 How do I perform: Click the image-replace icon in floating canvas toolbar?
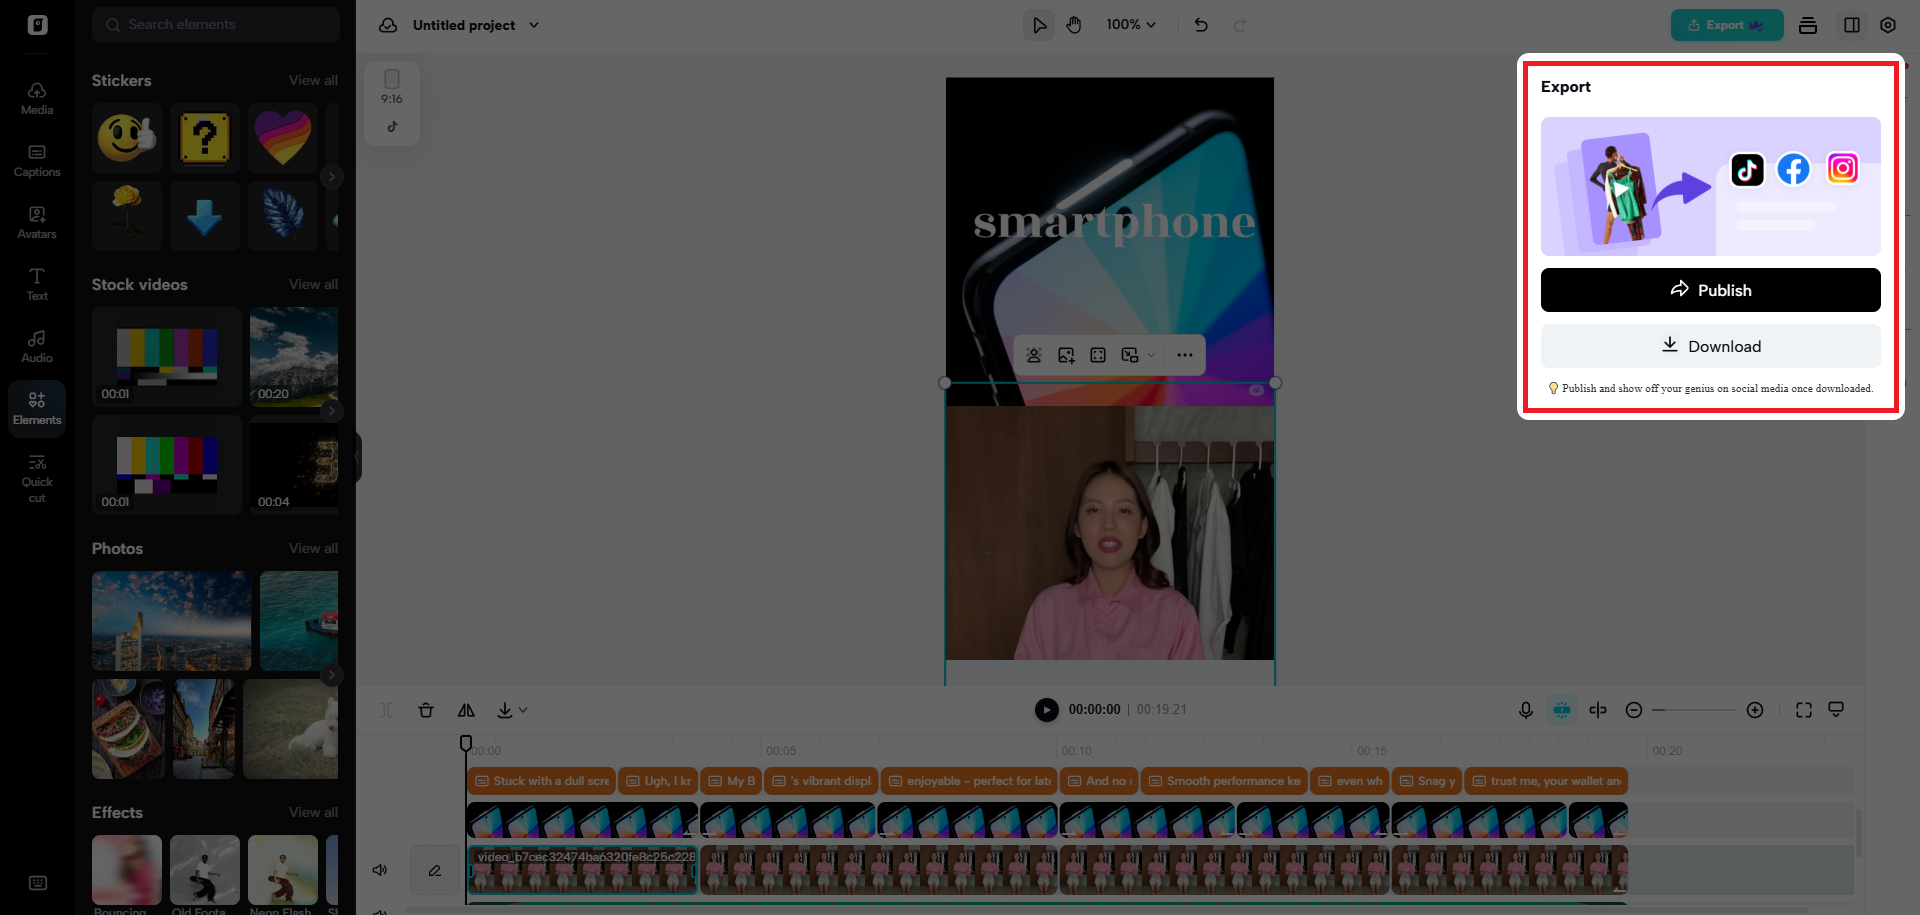[1066, 355]
